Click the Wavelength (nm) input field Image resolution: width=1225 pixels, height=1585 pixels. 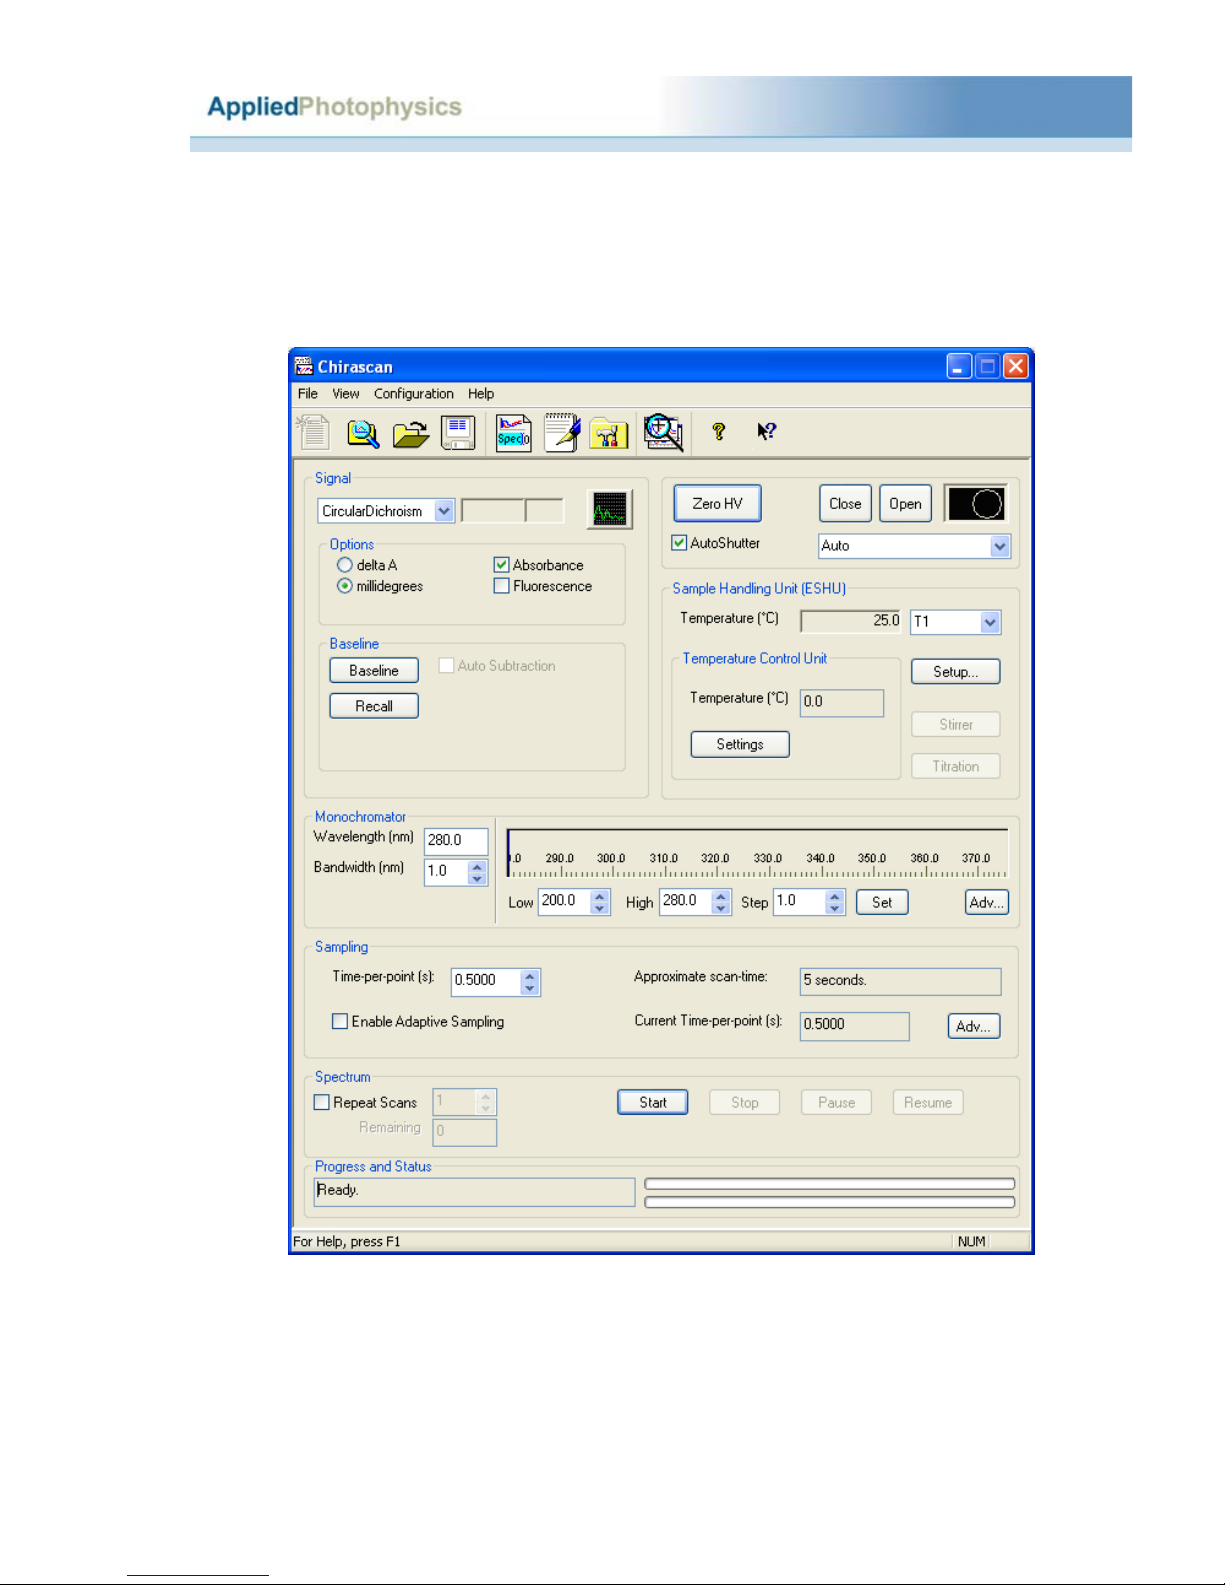click(x=456, y=841)
